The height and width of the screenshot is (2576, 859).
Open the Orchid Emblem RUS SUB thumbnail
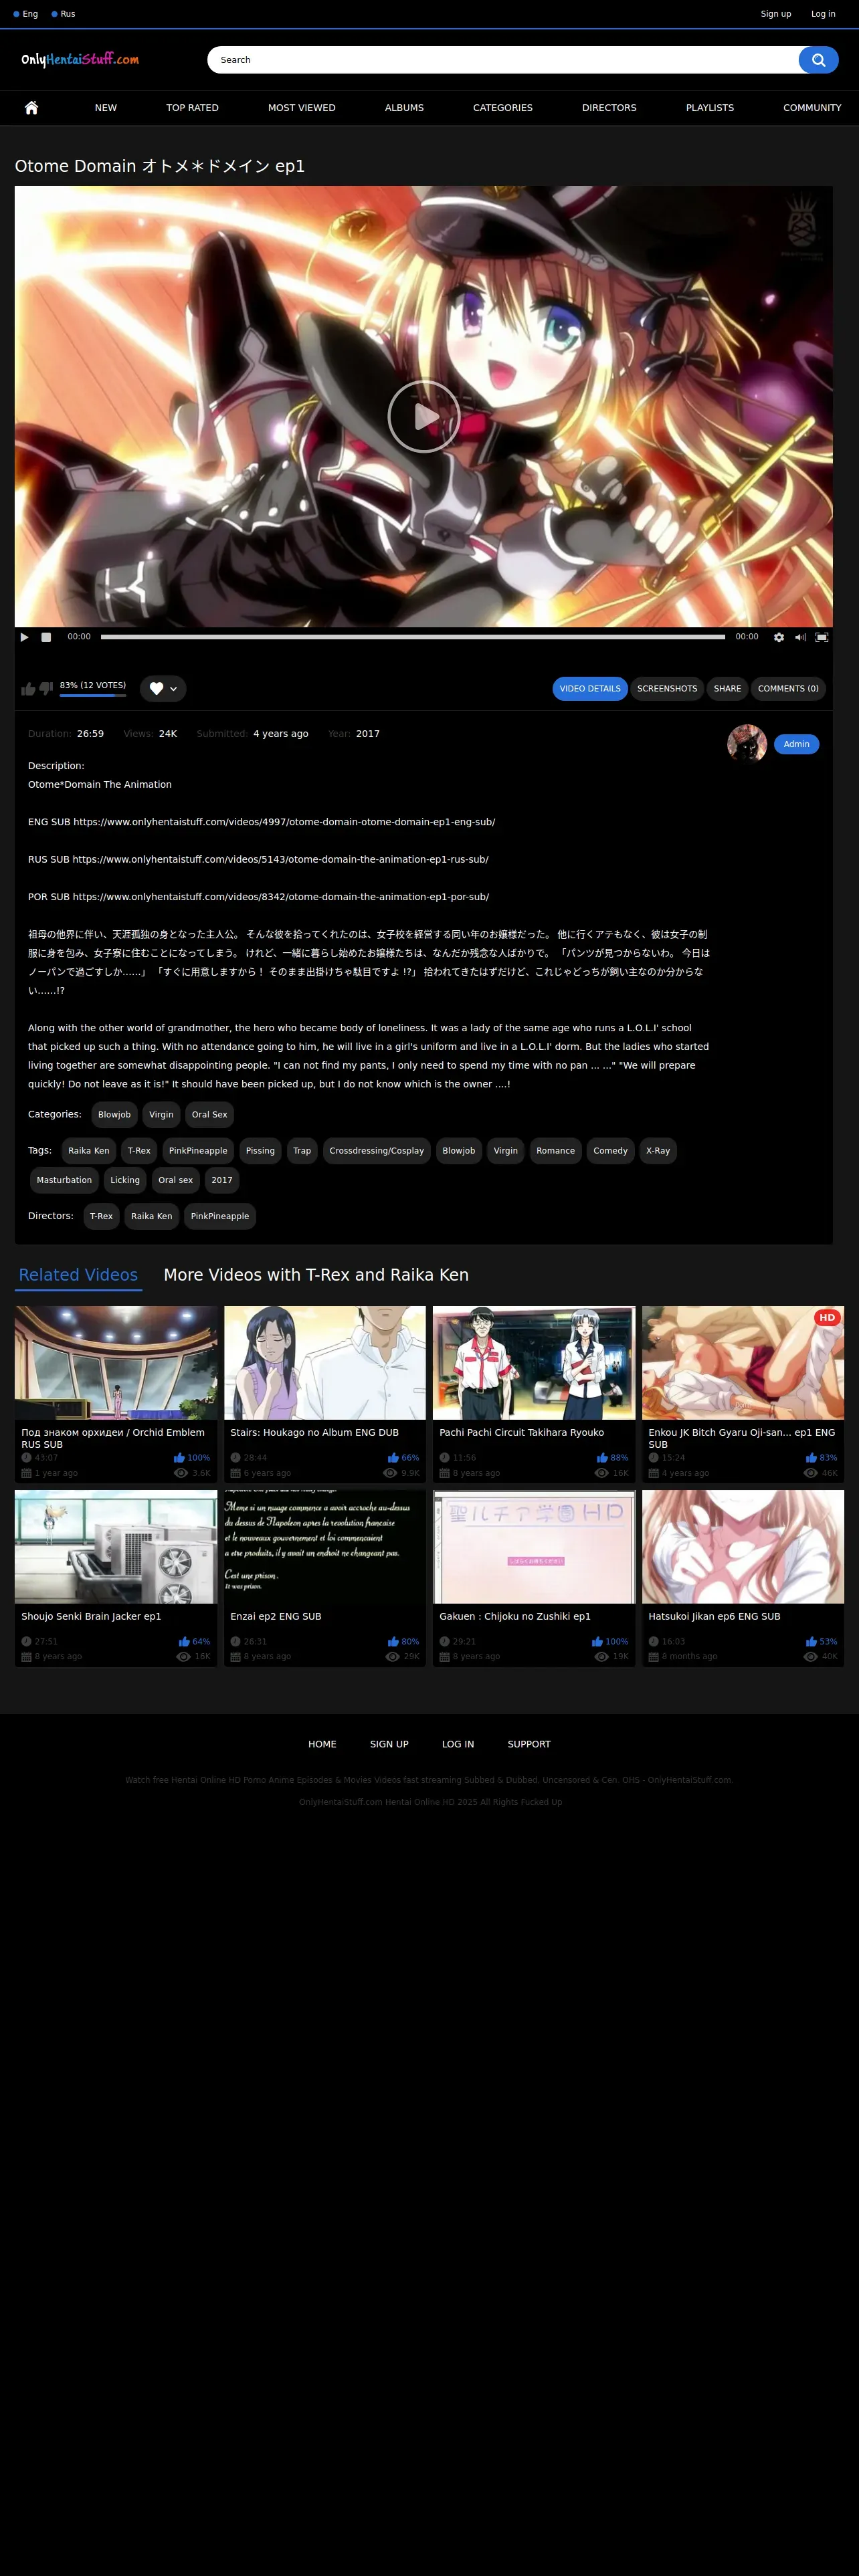coord(116,1363)
